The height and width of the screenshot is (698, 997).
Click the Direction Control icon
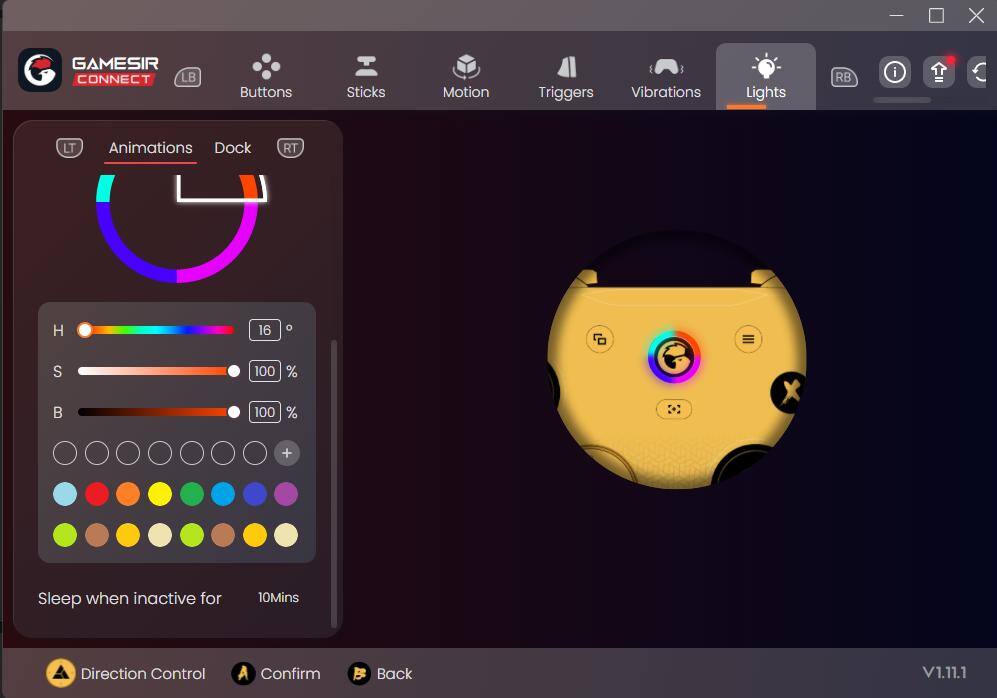tap(60, 673)
